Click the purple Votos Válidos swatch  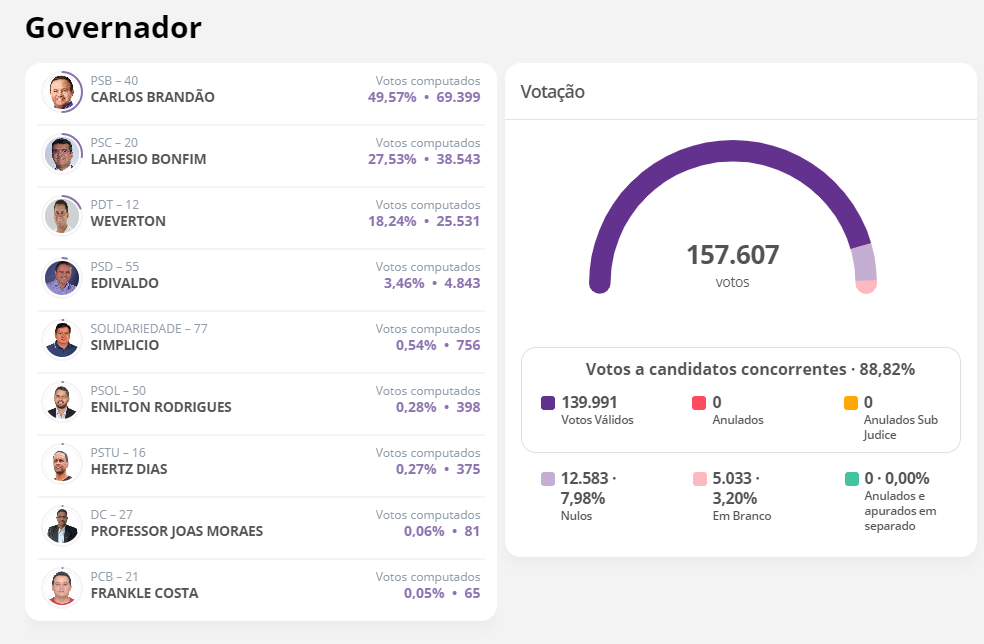(x=548, y=403)
